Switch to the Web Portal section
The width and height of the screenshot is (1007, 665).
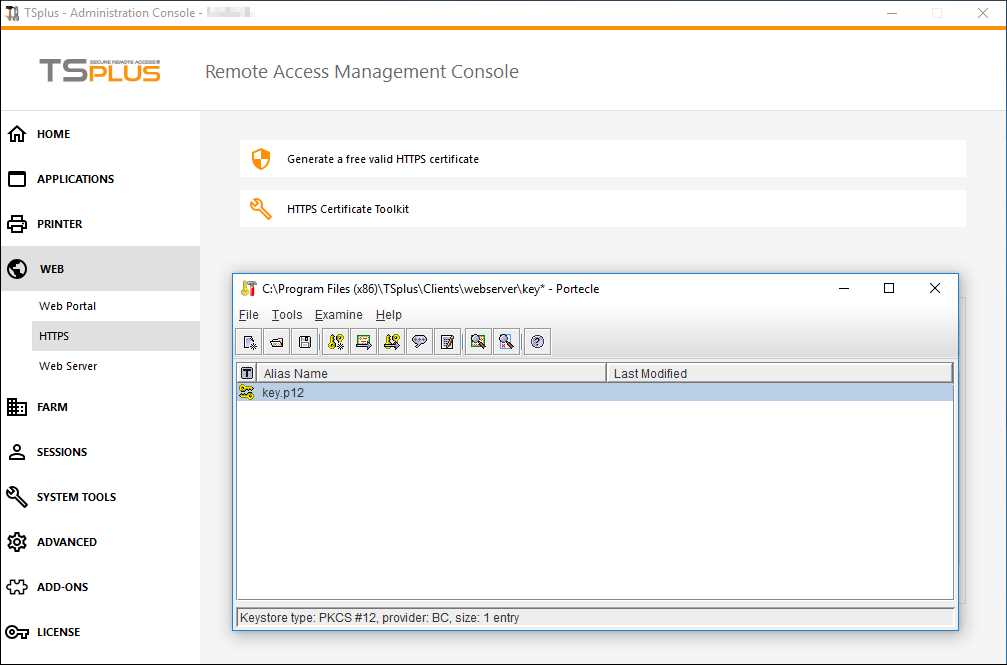pyautogui.click(x=67, y=306)
